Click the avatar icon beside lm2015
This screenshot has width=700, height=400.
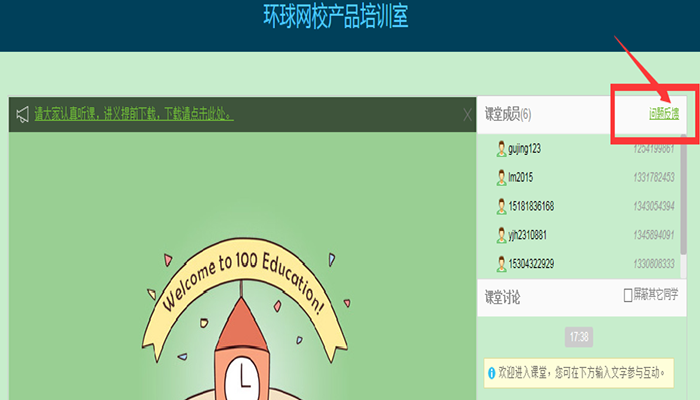click(501, 177)
